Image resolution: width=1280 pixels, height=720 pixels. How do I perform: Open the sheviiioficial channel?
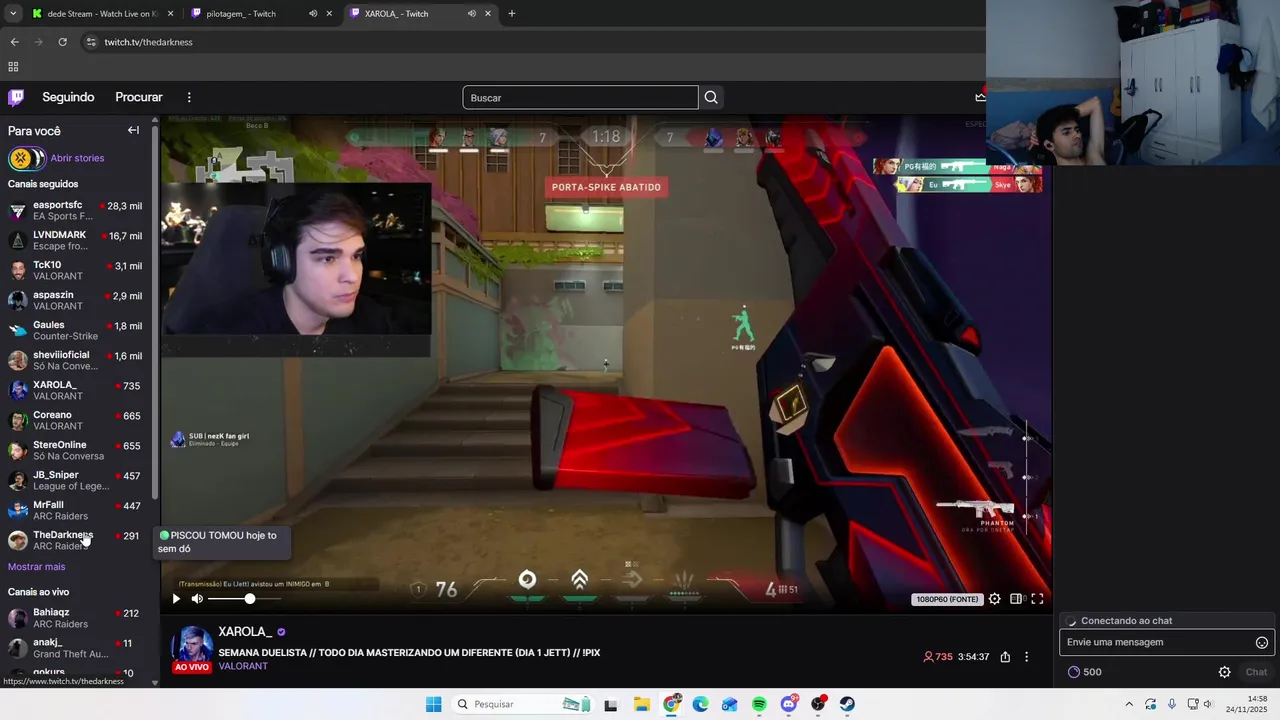point(76,361)
